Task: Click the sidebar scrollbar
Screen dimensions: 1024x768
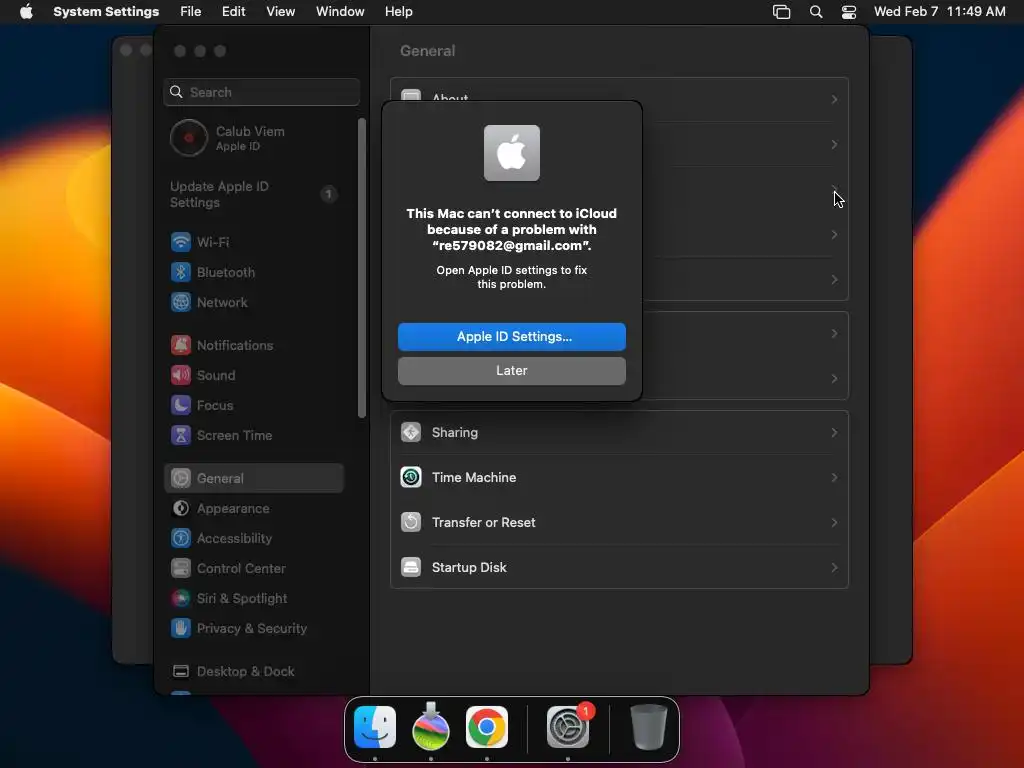Action: tap(362, 268)
